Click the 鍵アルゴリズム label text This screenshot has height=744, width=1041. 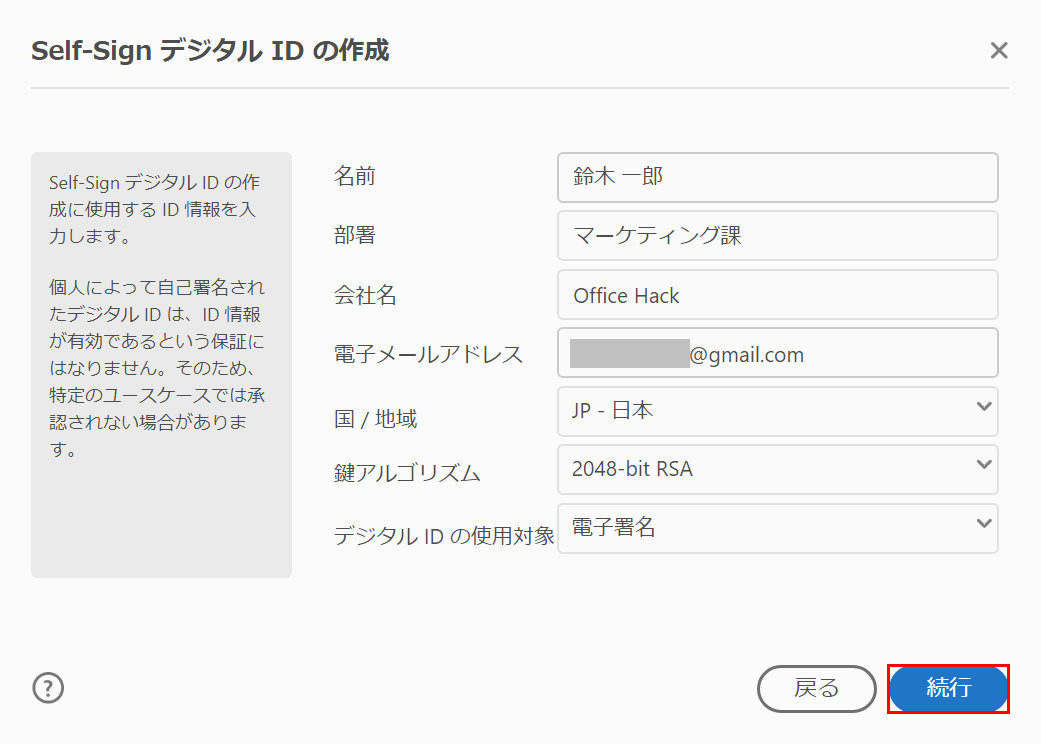tap(407, 473)
